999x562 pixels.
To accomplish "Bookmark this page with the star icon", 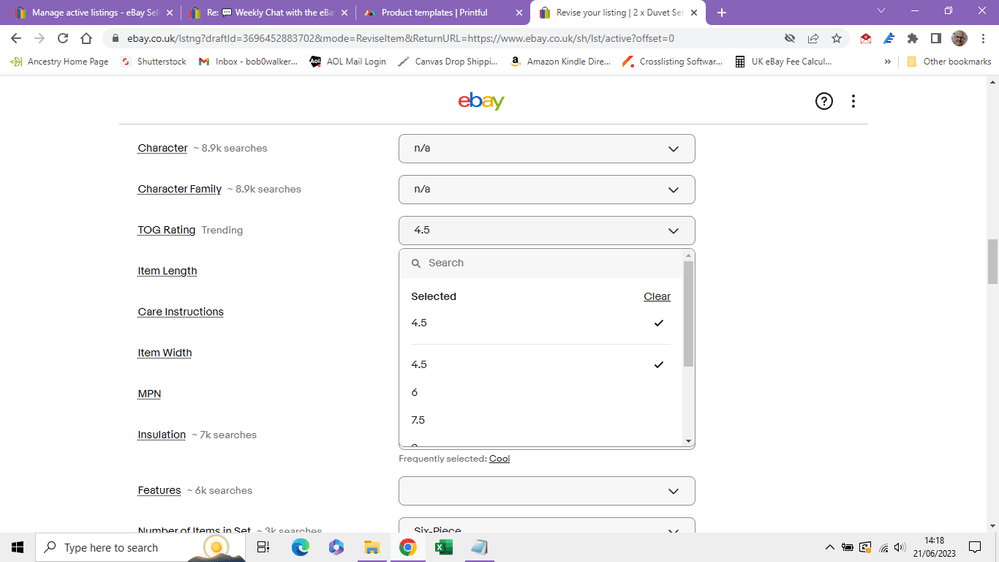I will coord(837,38).
